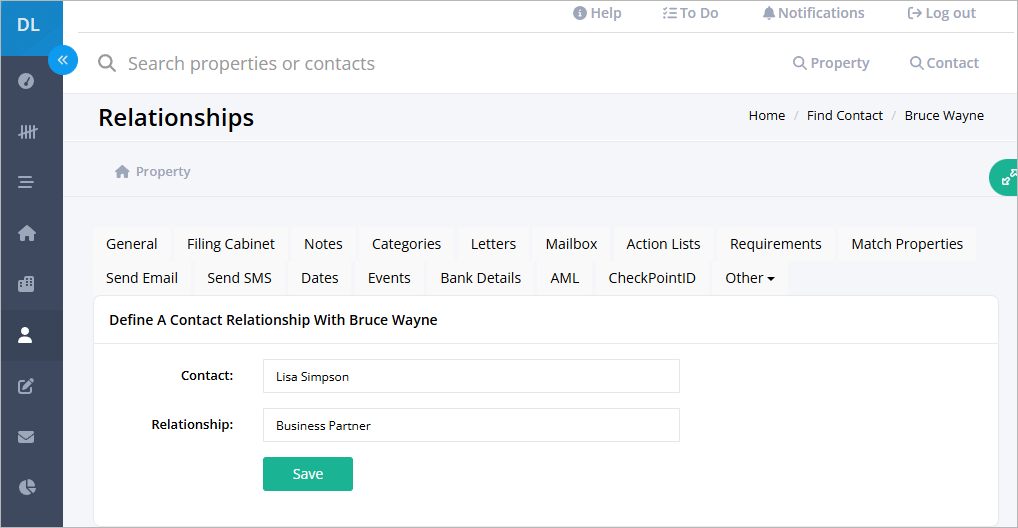Expand the green fullscreen arrows button
Image resolution: width=1018 pixels, height=528 pixels.
point(1005,177)
